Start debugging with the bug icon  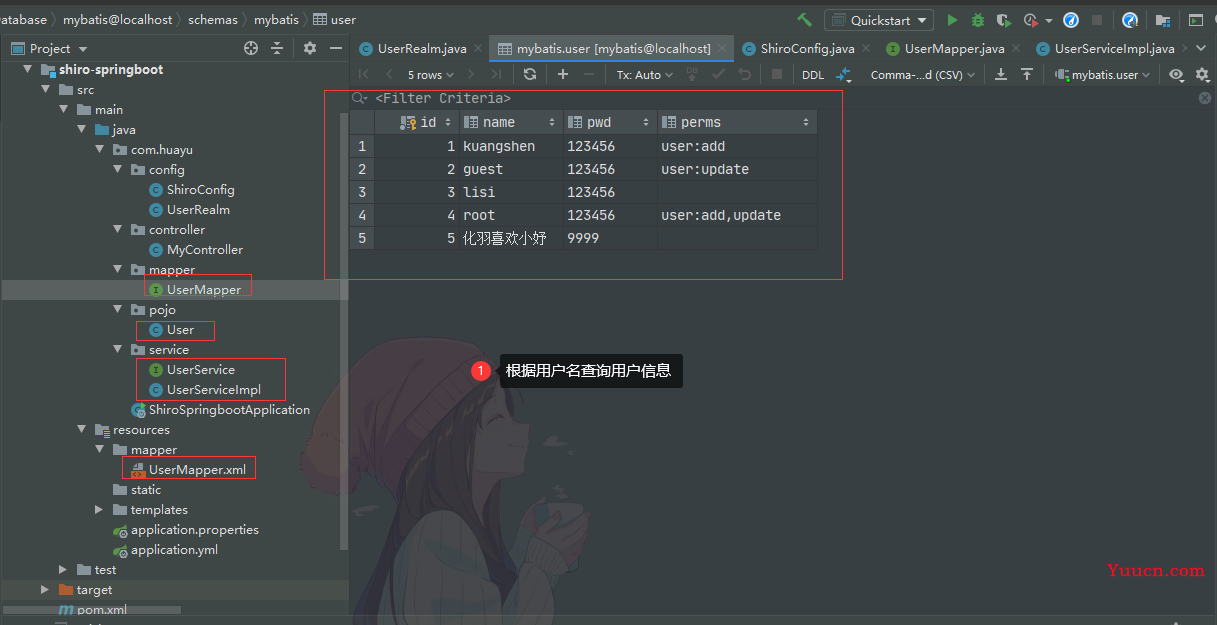(978, 20)
